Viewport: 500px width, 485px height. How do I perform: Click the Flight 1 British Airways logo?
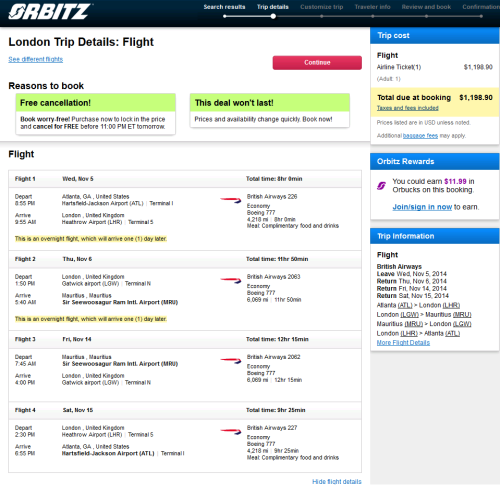(x=231, y=200)
